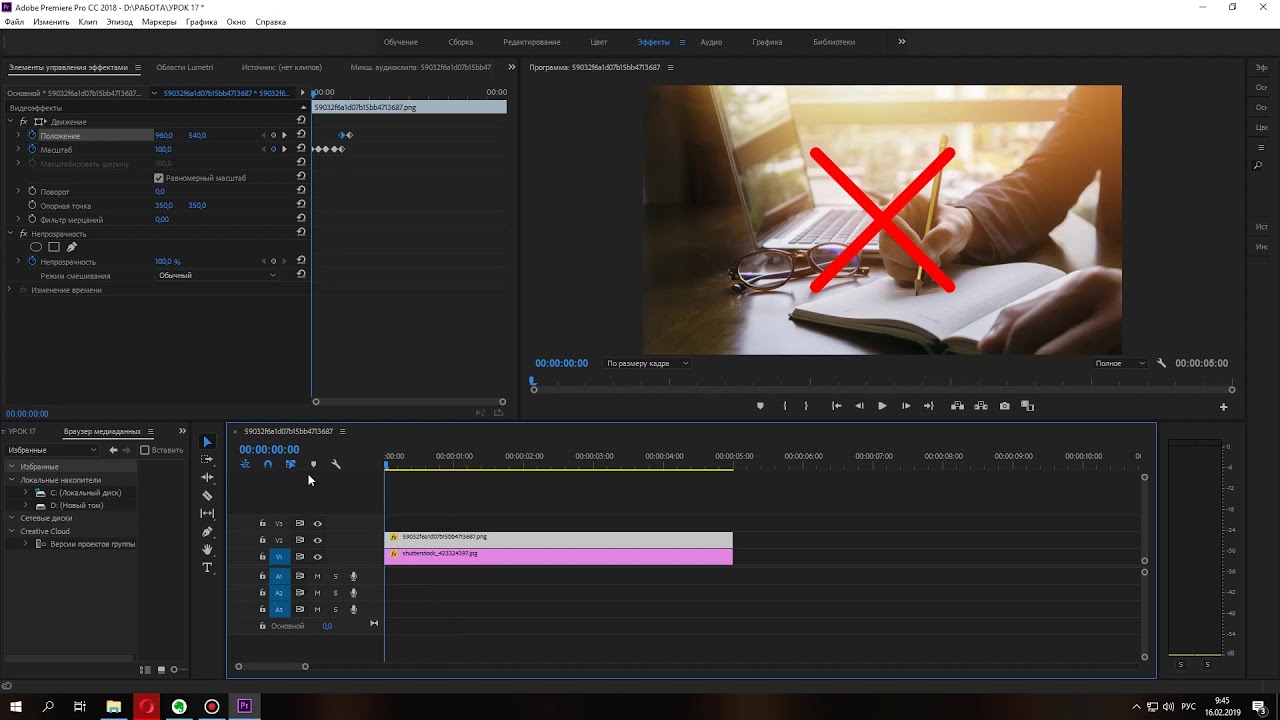Switch to Цвет workspace

click(x=599, y=42)
